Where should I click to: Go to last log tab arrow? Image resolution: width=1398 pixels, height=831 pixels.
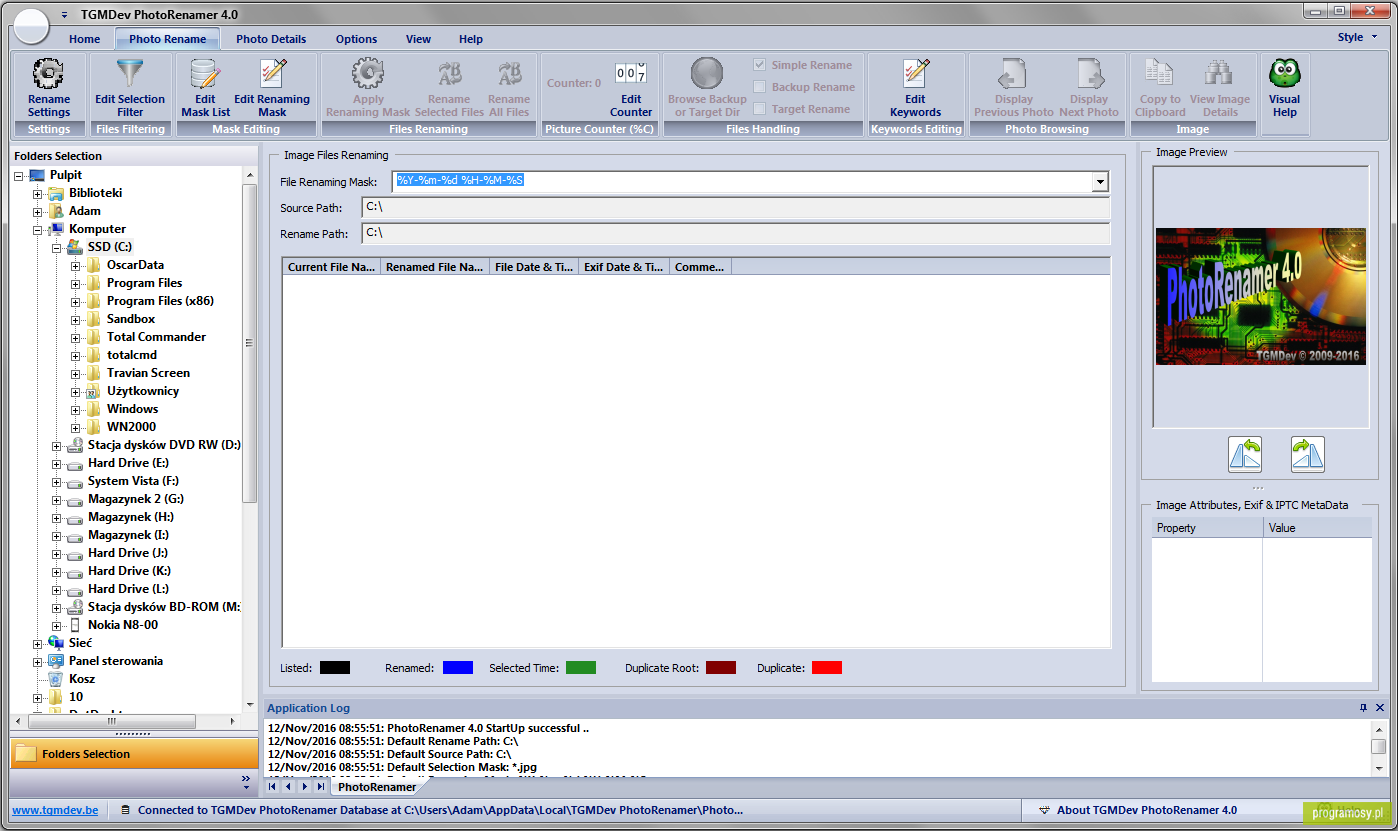[x=320, y=787]
